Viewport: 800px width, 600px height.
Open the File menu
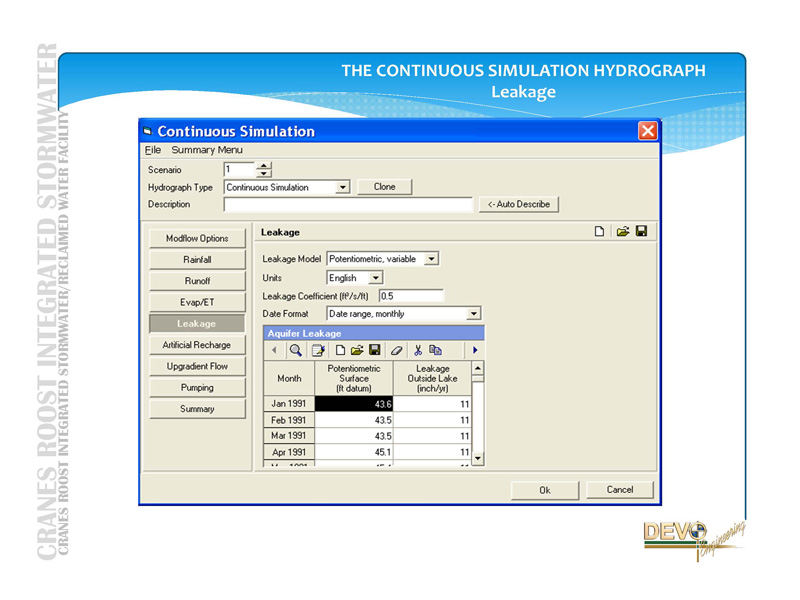pyautogui.click(x=153, y=150)
